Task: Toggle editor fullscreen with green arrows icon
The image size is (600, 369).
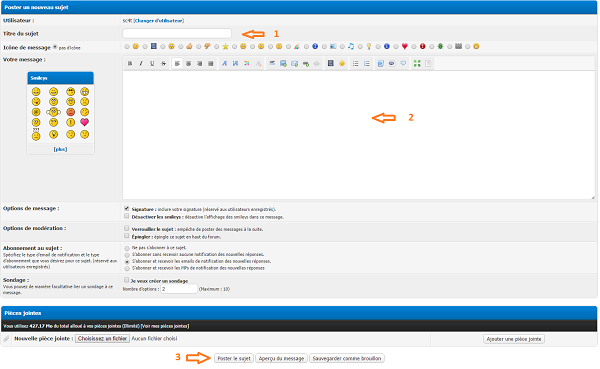Action: point(417,64)
